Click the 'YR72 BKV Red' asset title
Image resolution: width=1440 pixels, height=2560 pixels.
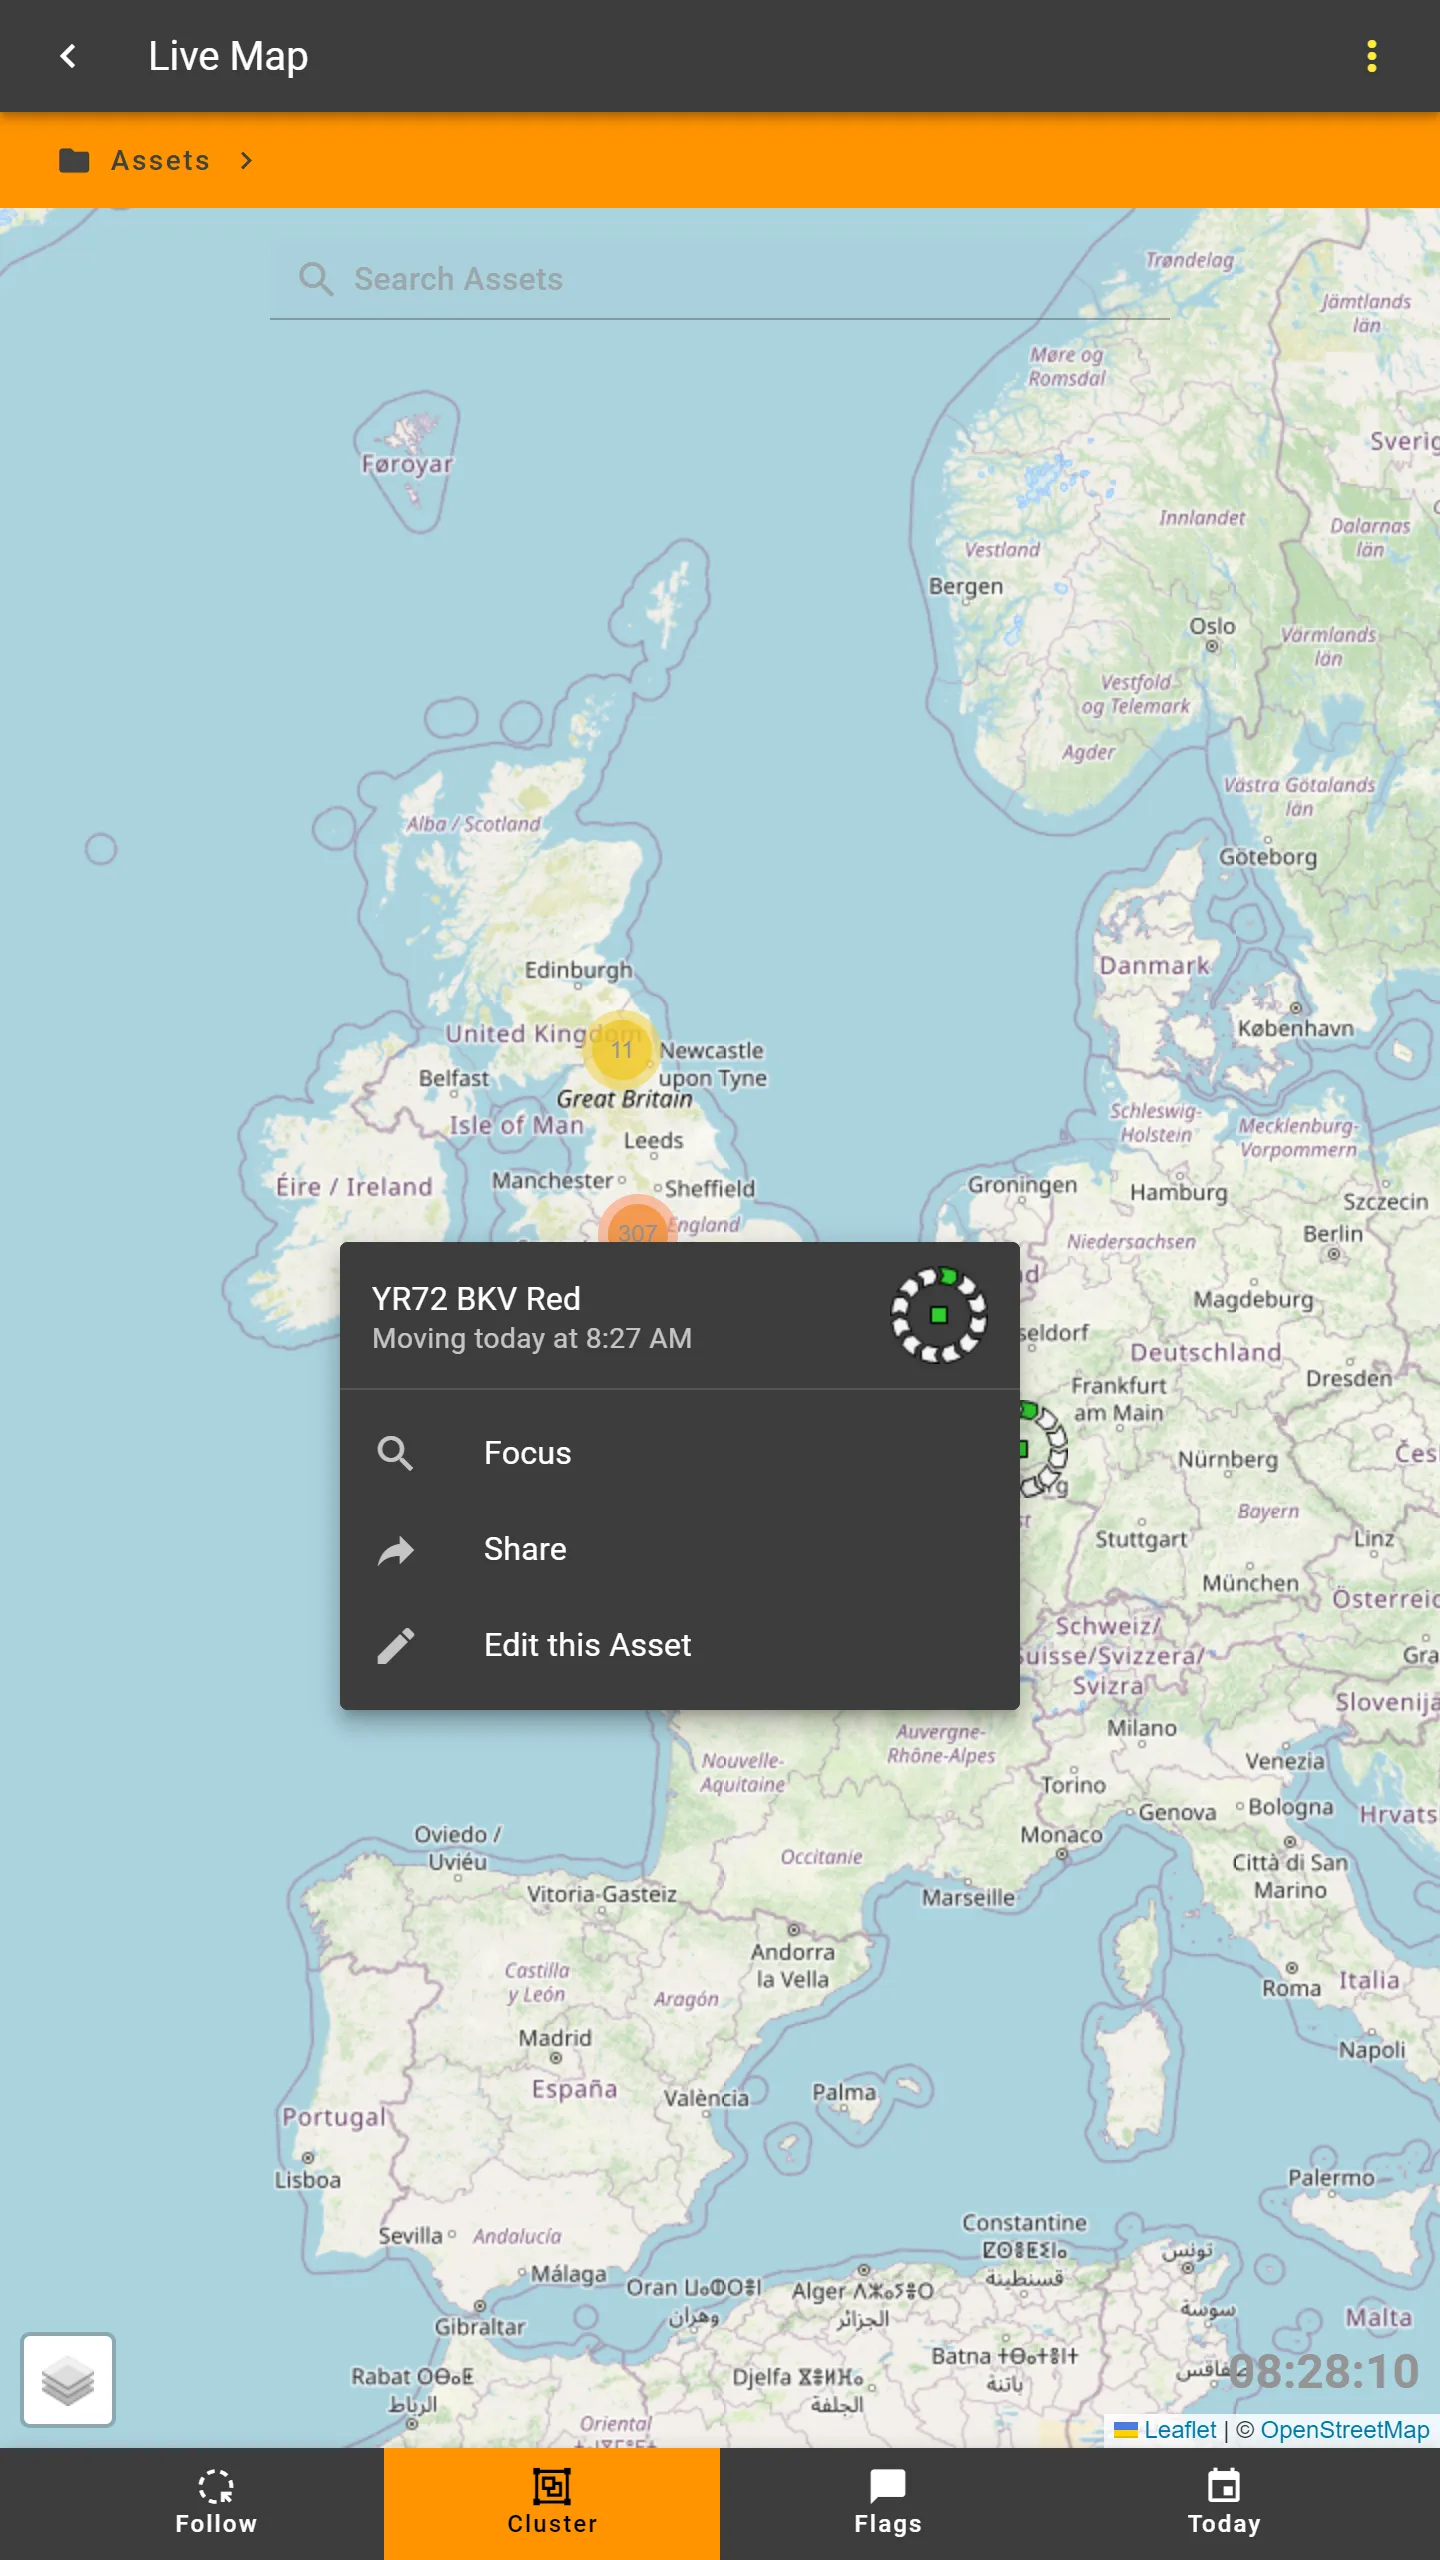tap(476, 1298)
